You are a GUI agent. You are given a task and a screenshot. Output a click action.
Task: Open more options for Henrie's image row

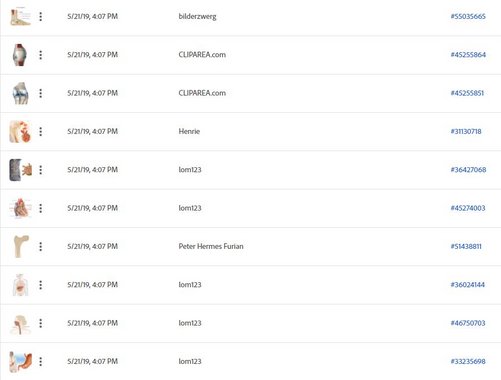coord(41,131)
